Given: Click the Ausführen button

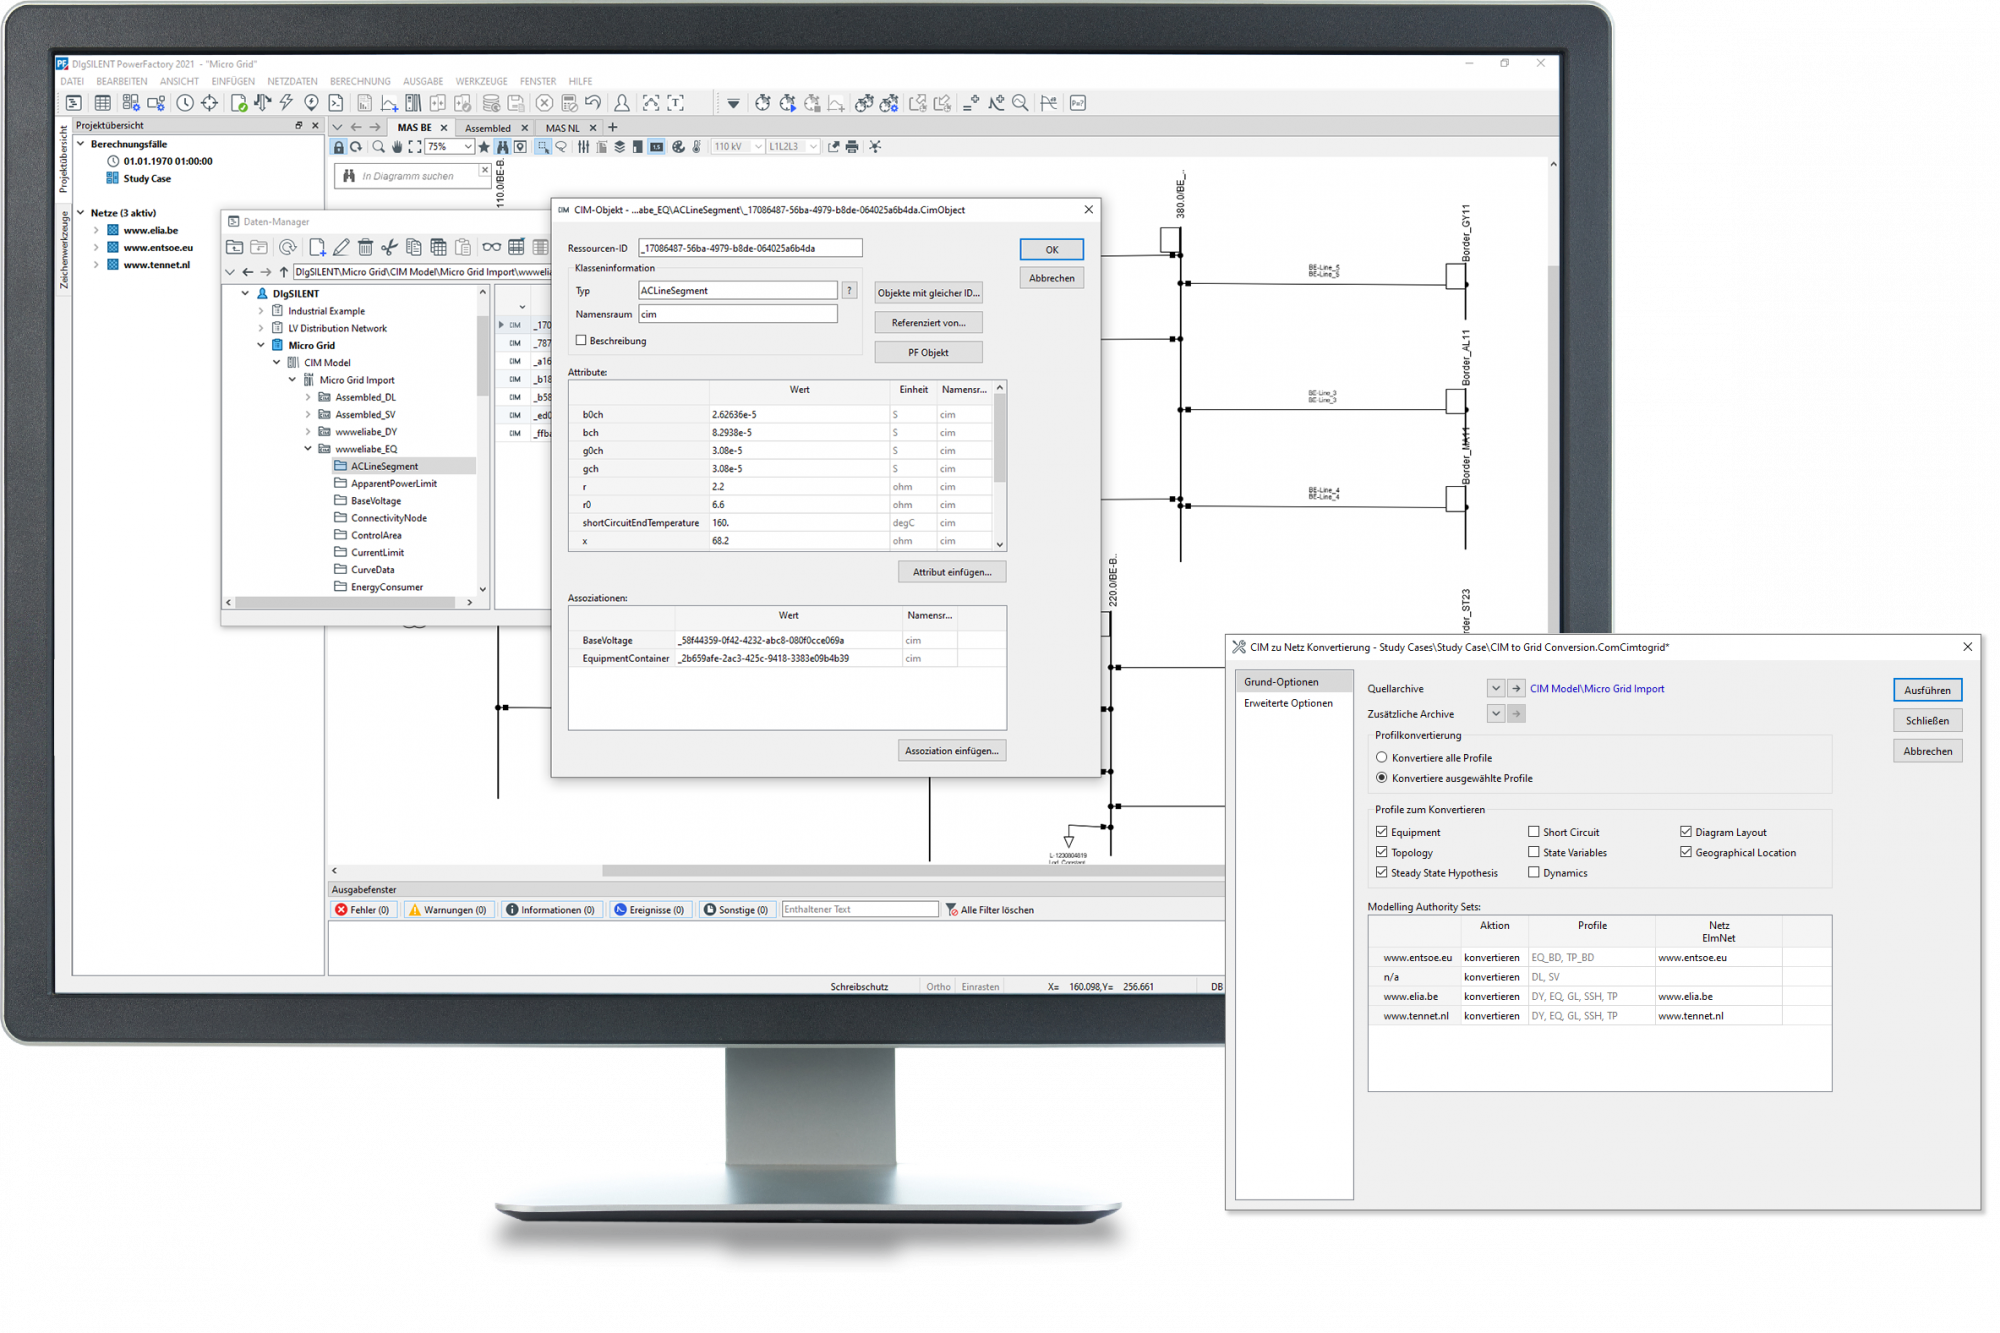Looking at the screenshot, I should click(1927, 690).
